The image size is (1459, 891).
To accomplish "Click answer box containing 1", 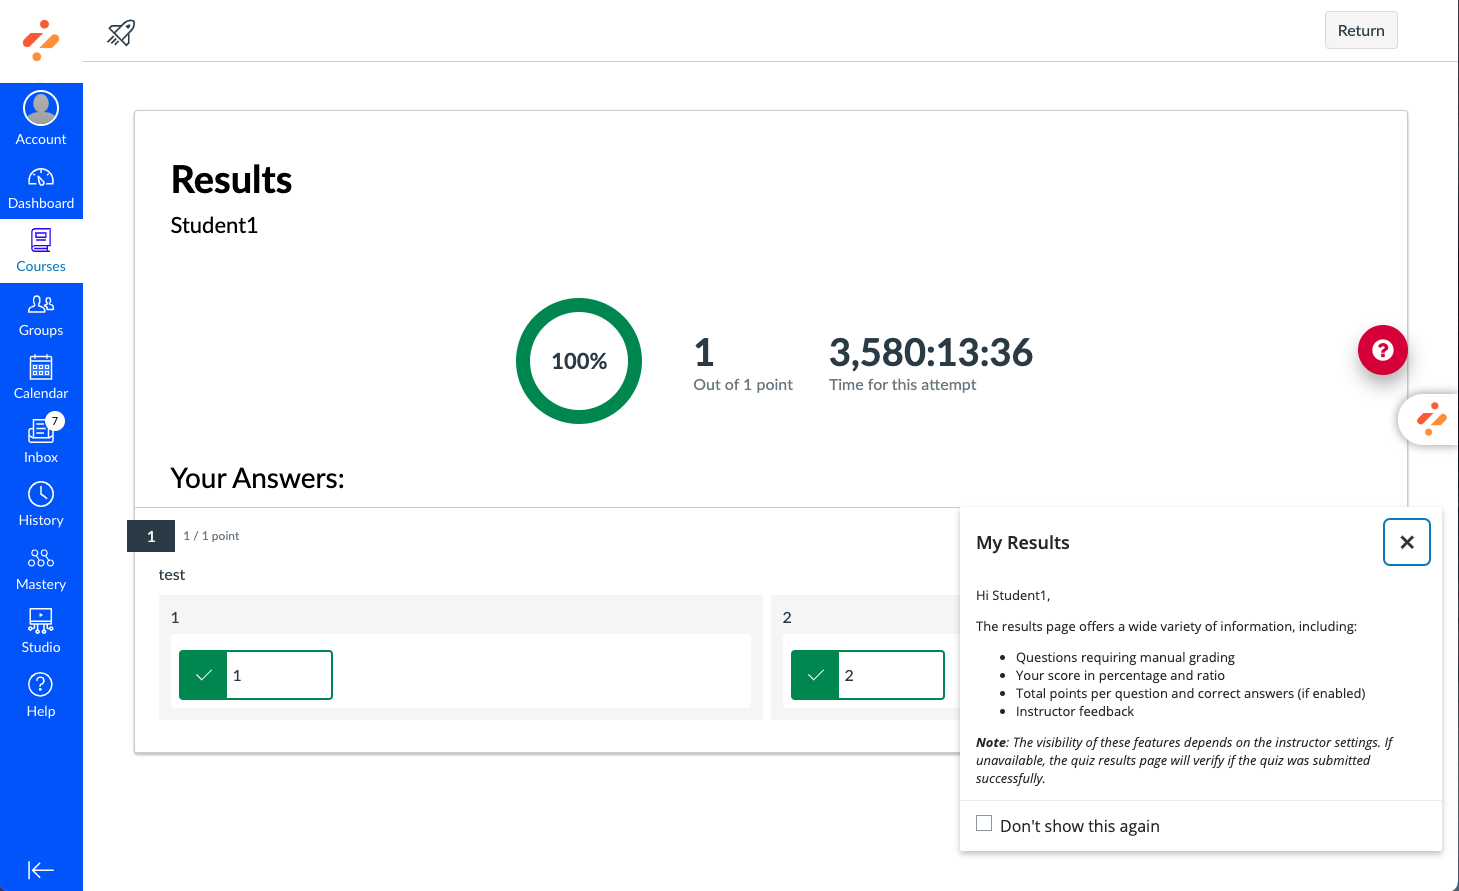I will [x=256, y=675].
